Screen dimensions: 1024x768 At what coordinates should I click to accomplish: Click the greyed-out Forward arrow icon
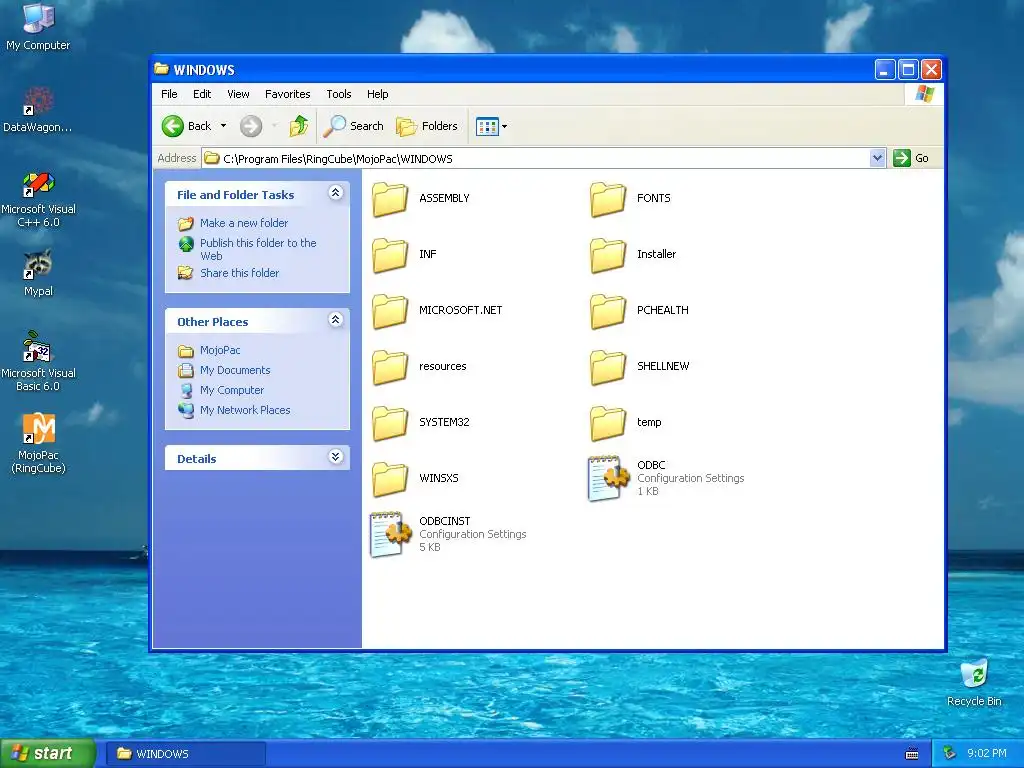(x=251, y=126)
